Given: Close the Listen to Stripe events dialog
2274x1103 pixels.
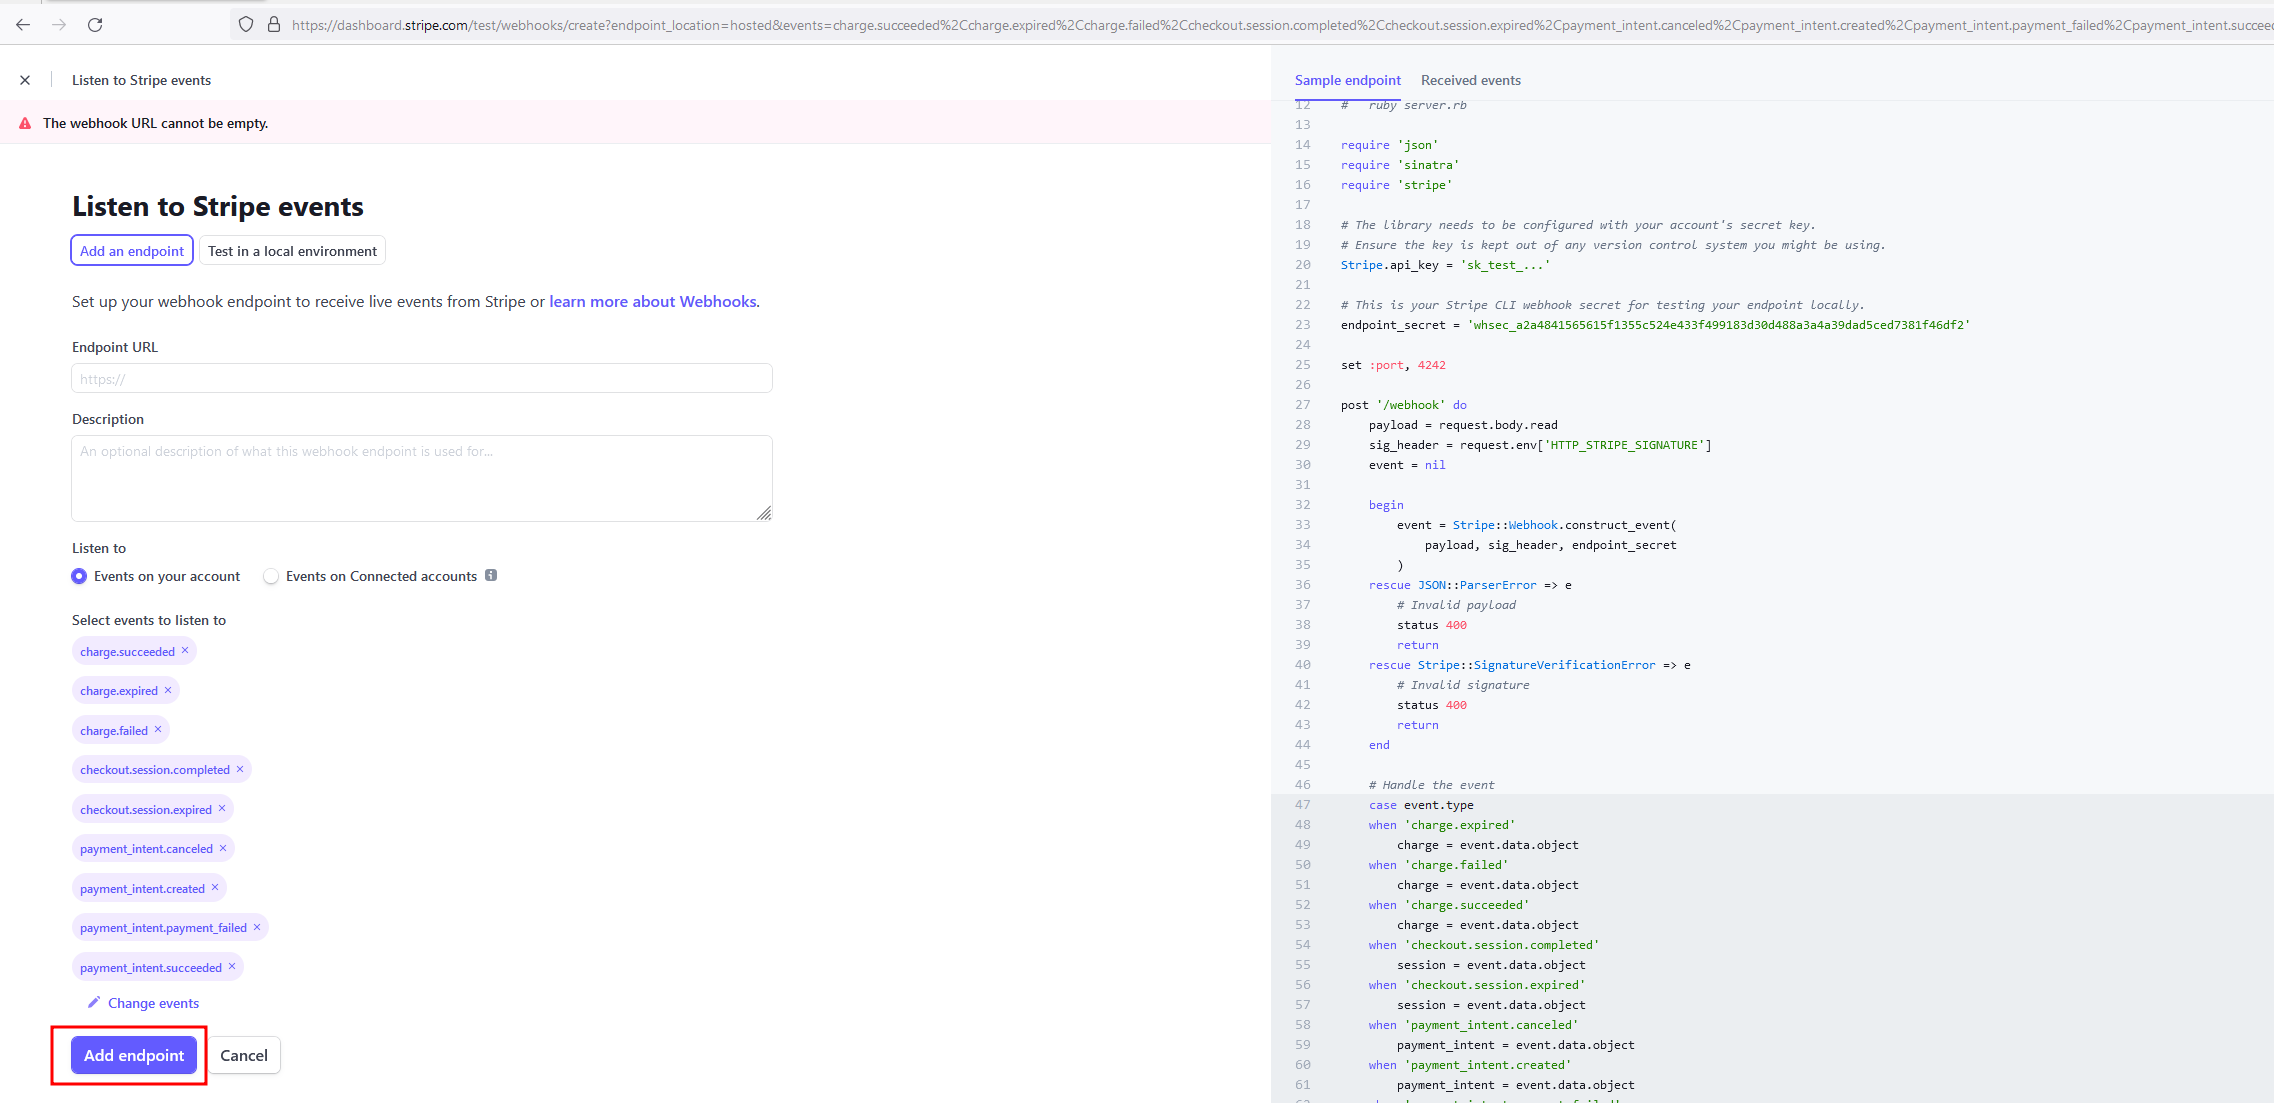Looking at the screenshot, I should [25, 80].
